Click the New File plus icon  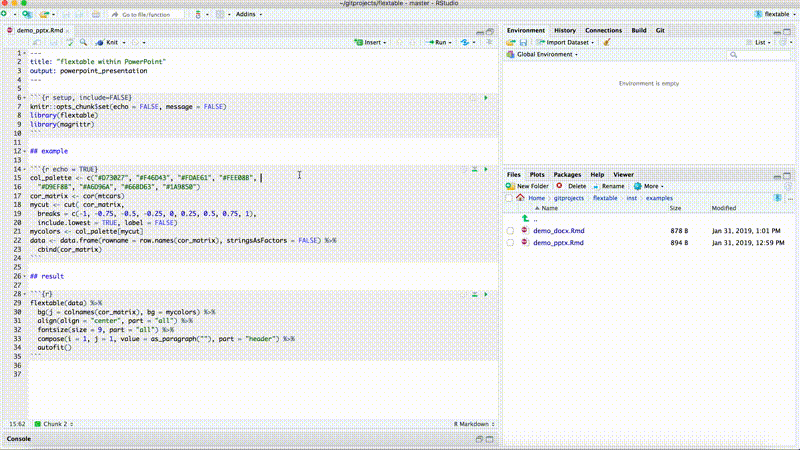coord(5,14)
